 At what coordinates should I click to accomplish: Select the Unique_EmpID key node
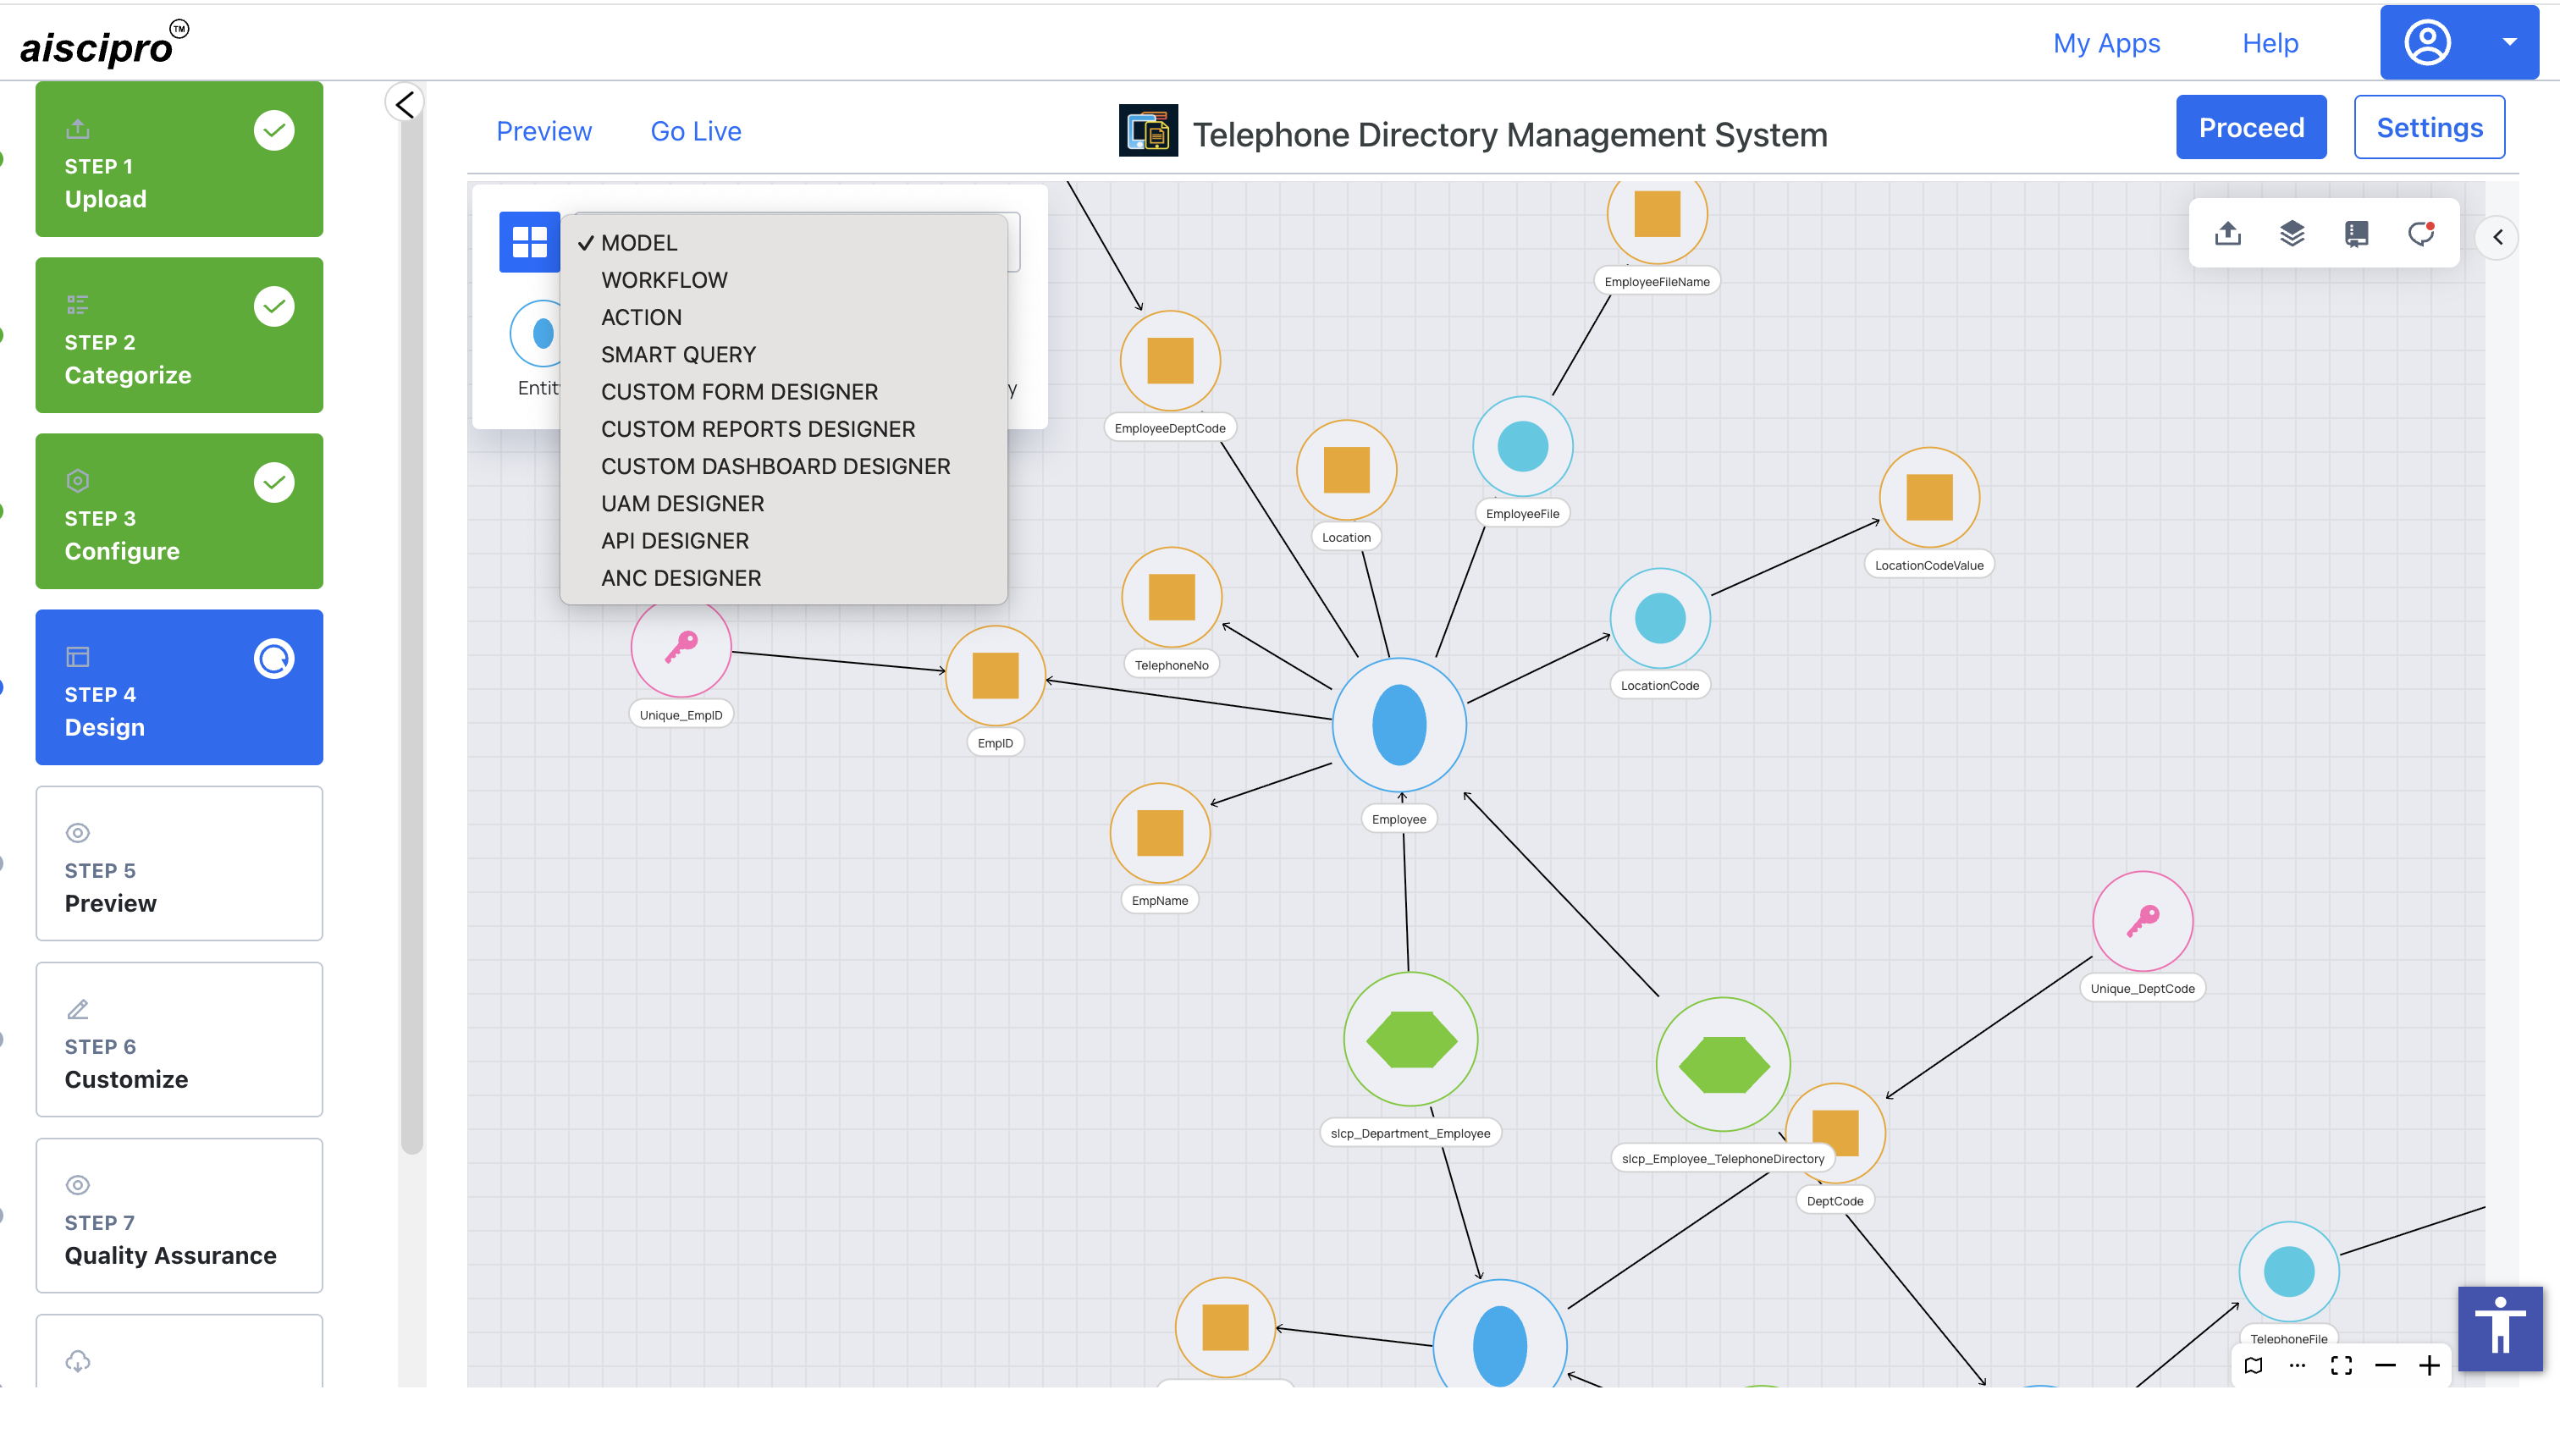[681, 647]
